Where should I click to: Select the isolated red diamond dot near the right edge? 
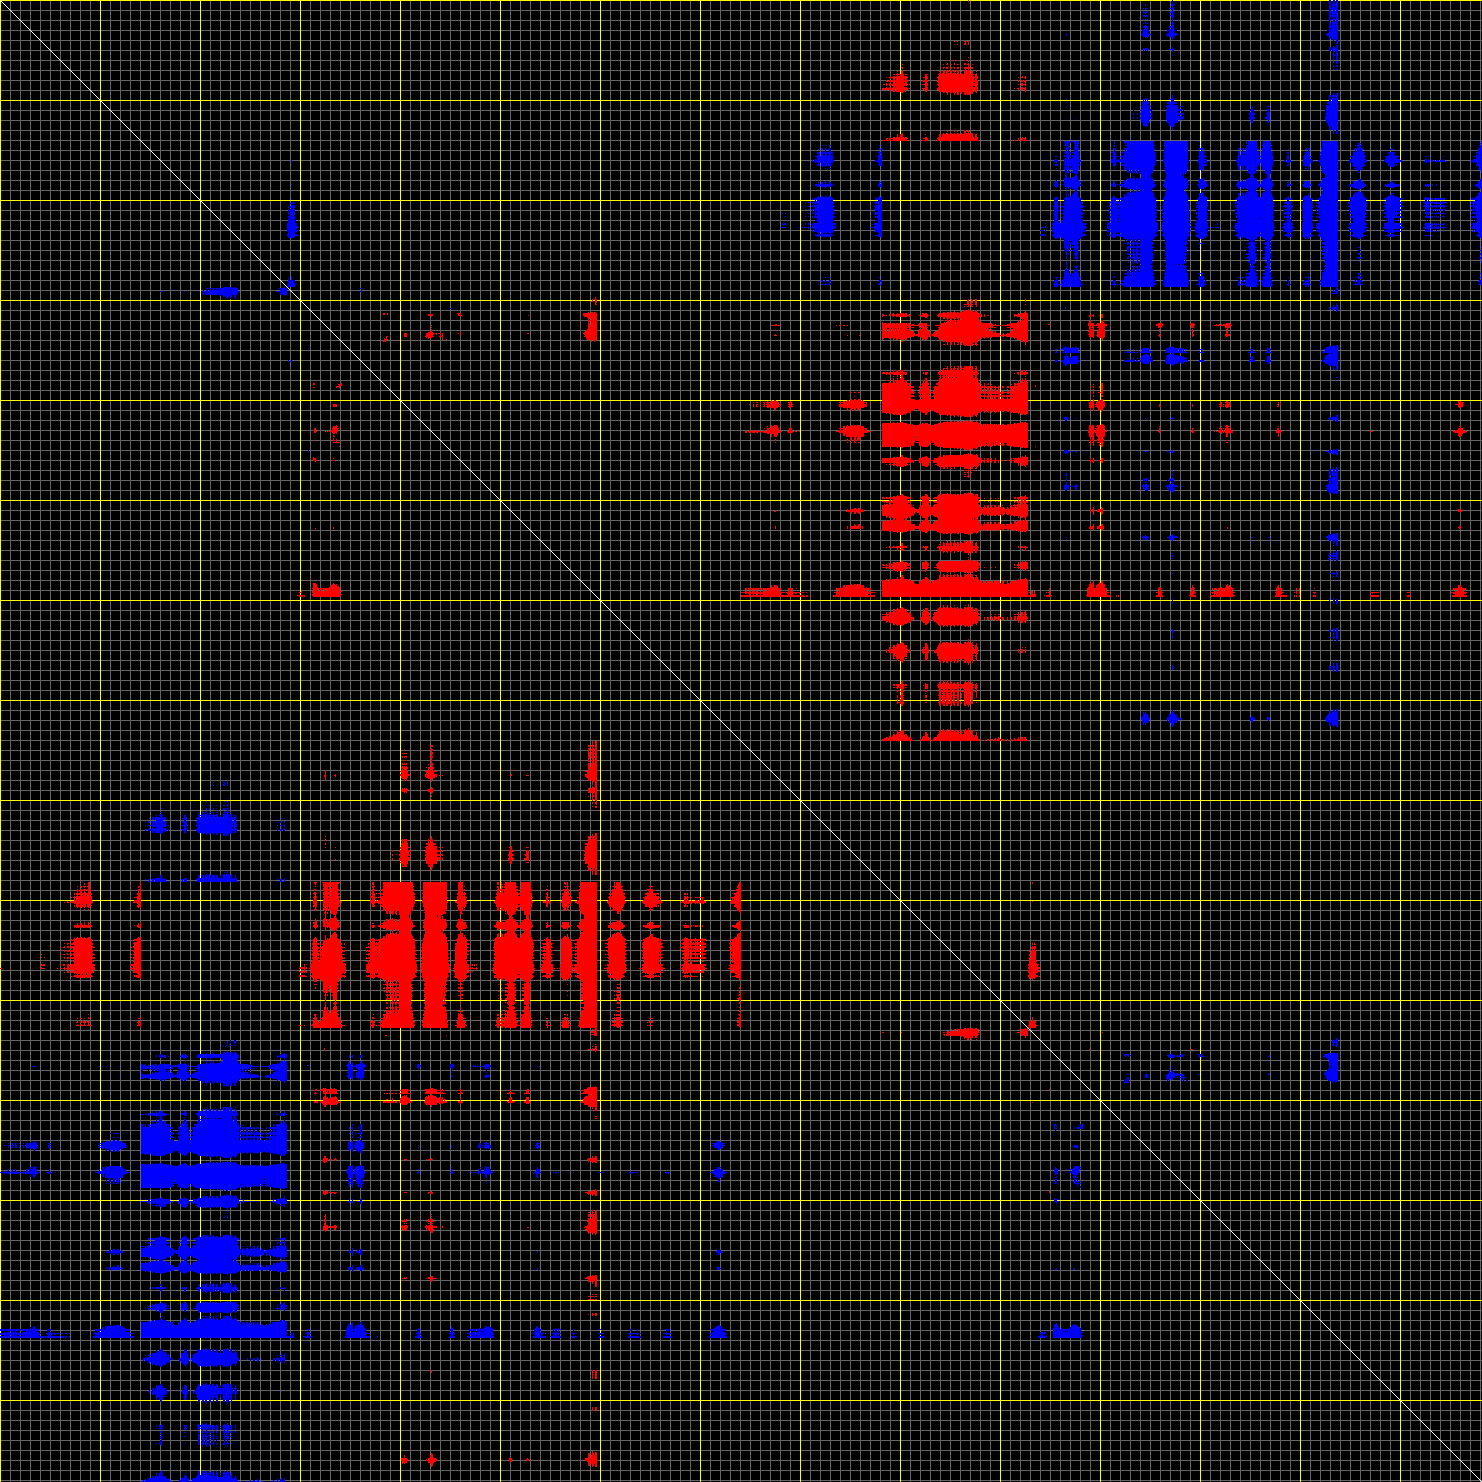pos(1460,432)
